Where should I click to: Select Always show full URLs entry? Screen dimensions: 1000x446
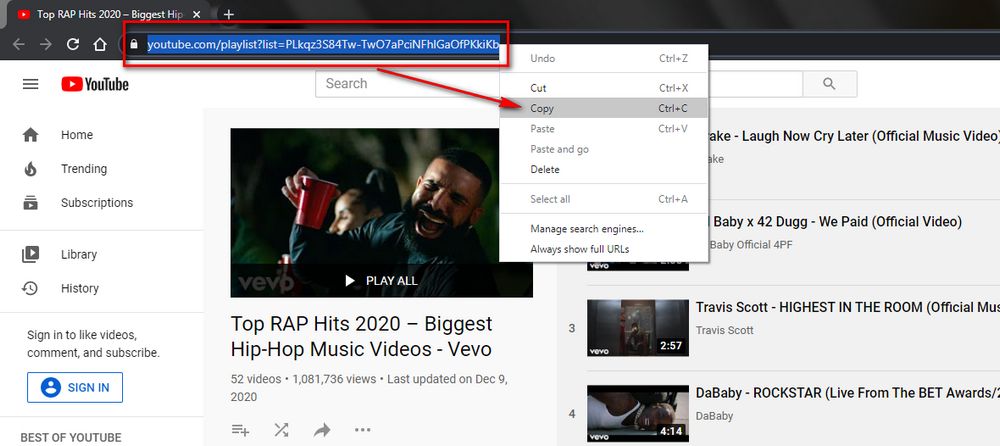[x=603, y=249]
